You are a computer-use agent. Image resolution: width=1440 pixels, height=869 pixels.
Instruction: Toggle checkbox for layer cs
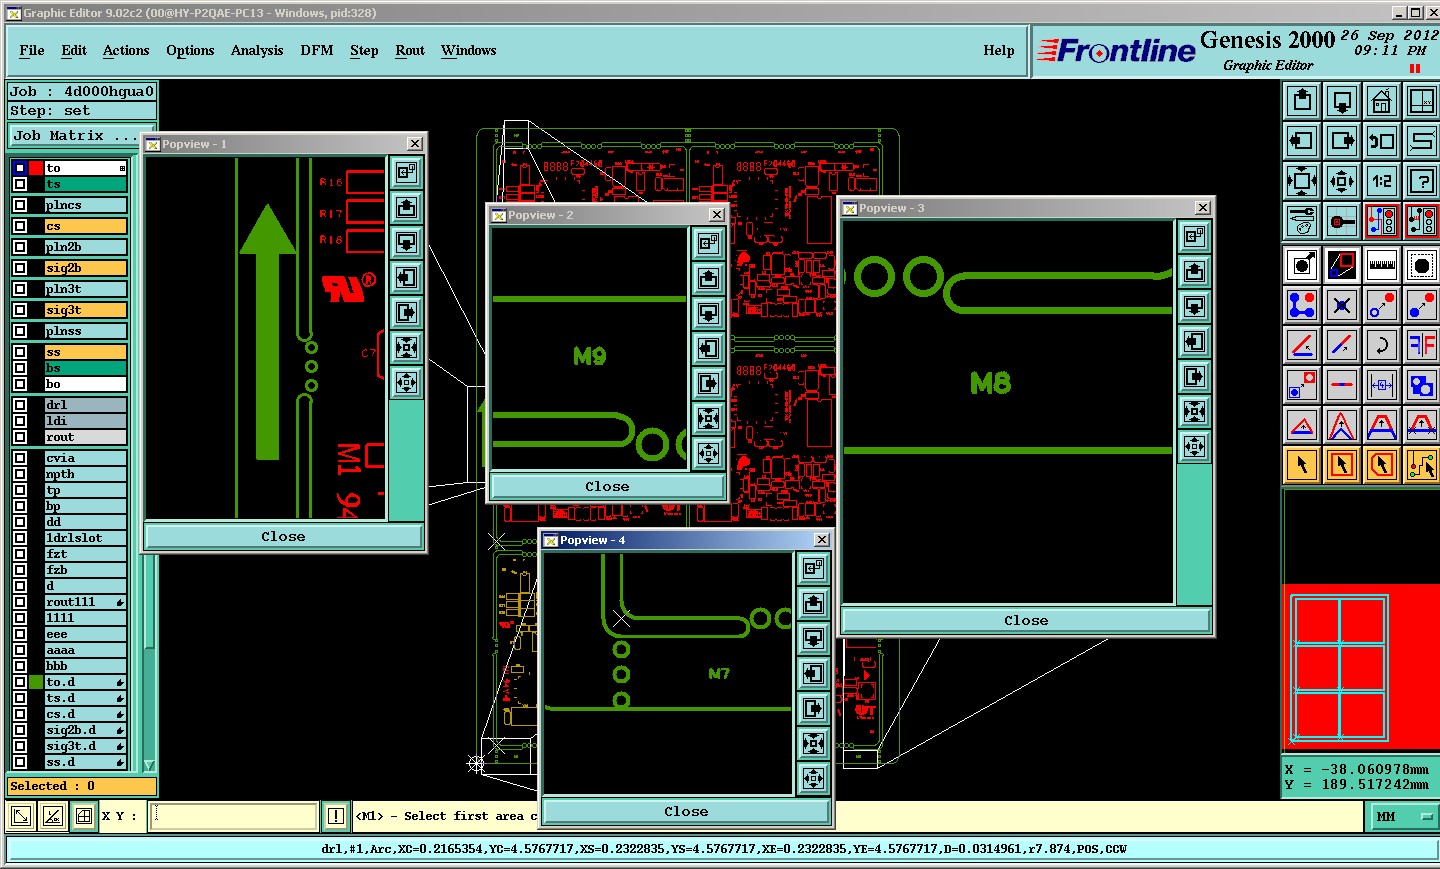tap(20, 226)
